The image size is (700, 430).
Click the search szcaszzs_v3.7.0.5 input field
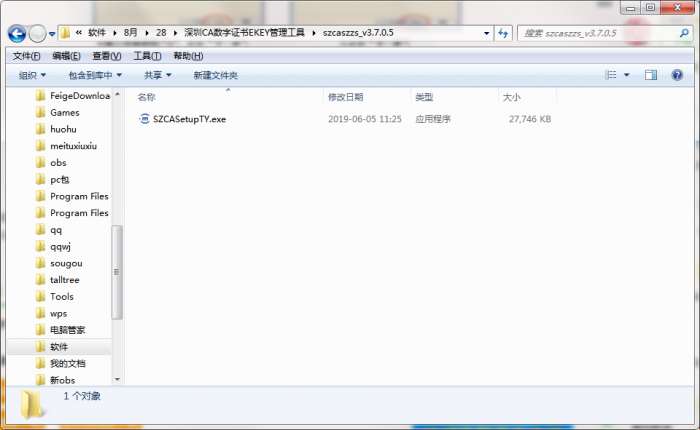tap(598, 33)
